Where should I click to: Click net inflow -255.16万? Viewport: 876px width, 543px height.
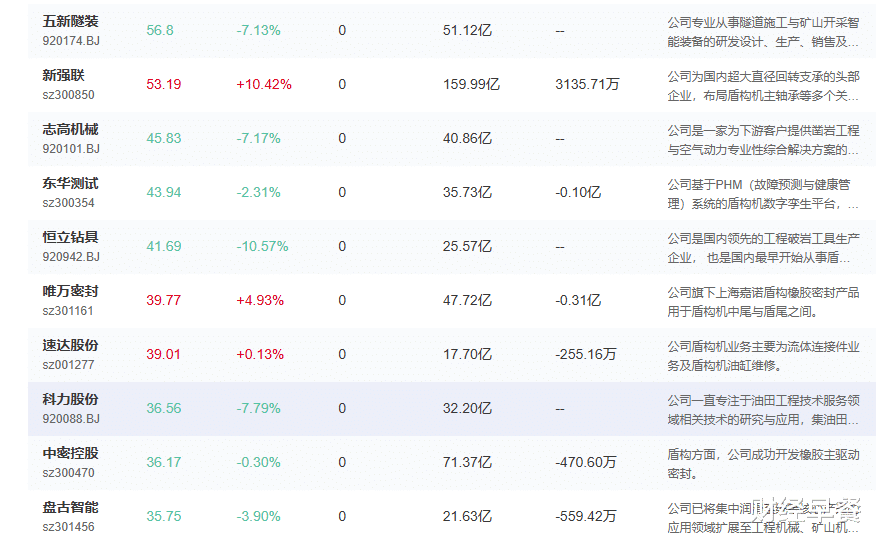tap(585, 354)
